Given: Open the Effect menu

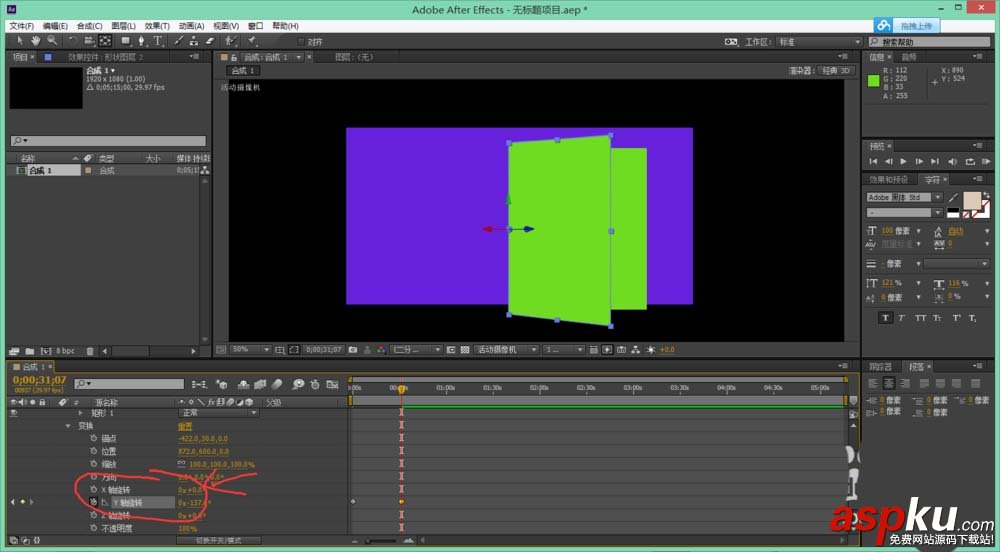Looking at the screenshot, I should (x=157, y=26).
